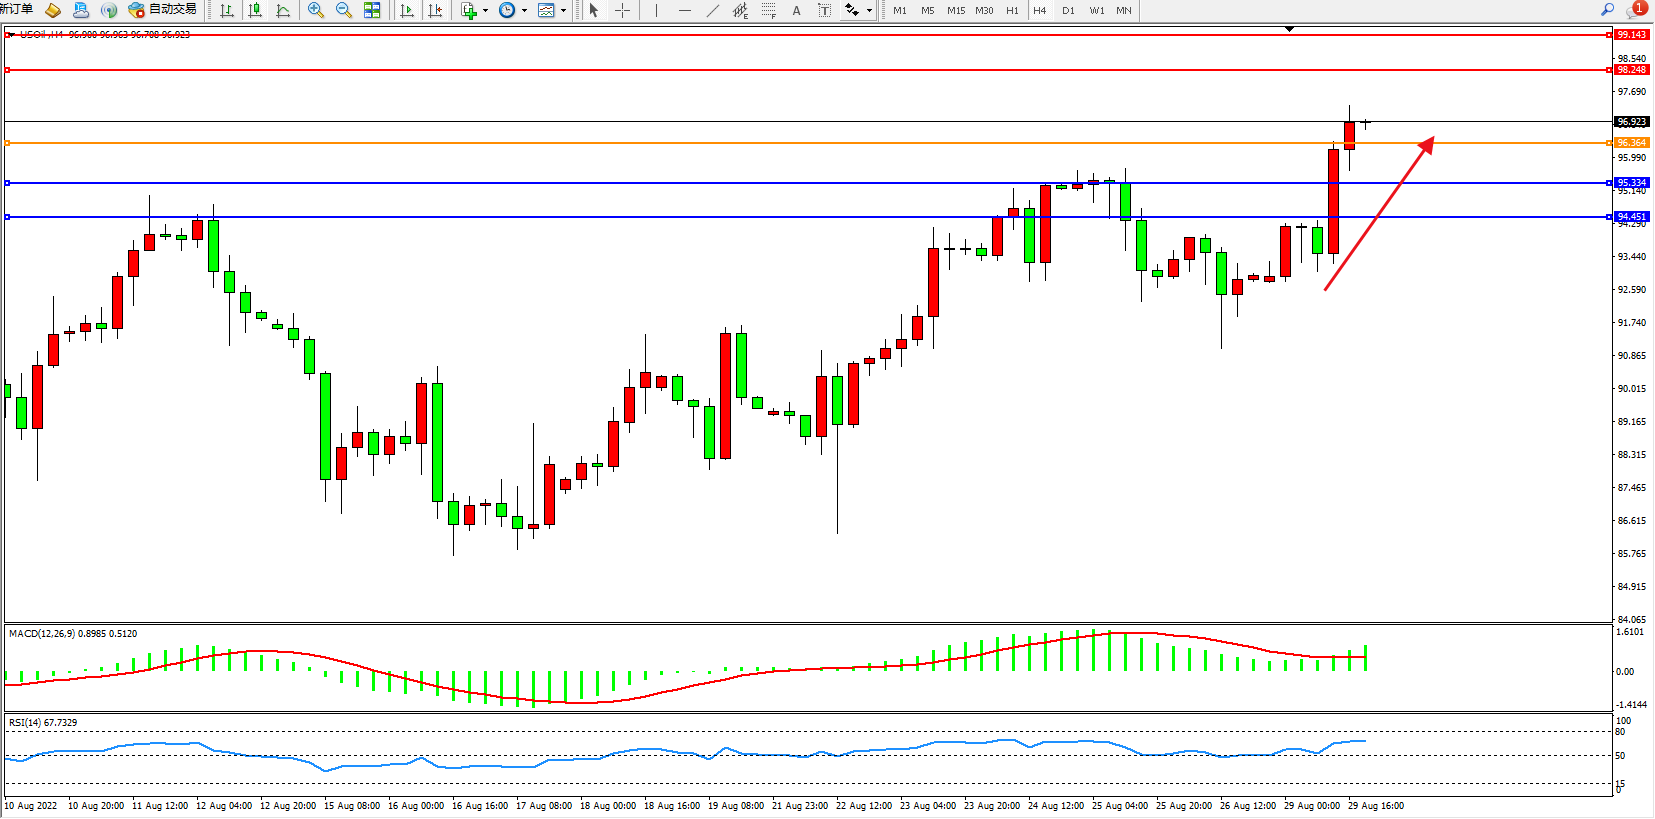
Task: Select the crosshair tool
Action: [x=622, y=10]
